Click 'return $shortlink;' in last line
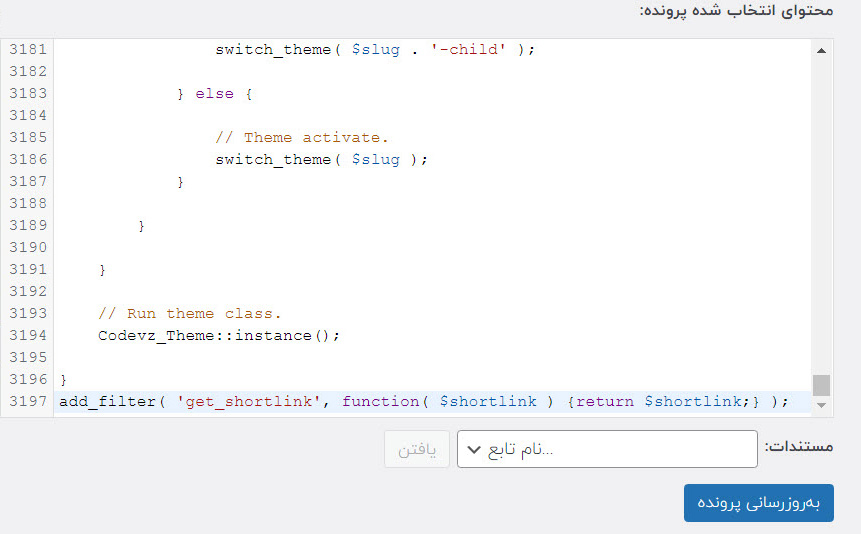This screenshot has height=534, width=861. tap(662, 402)
